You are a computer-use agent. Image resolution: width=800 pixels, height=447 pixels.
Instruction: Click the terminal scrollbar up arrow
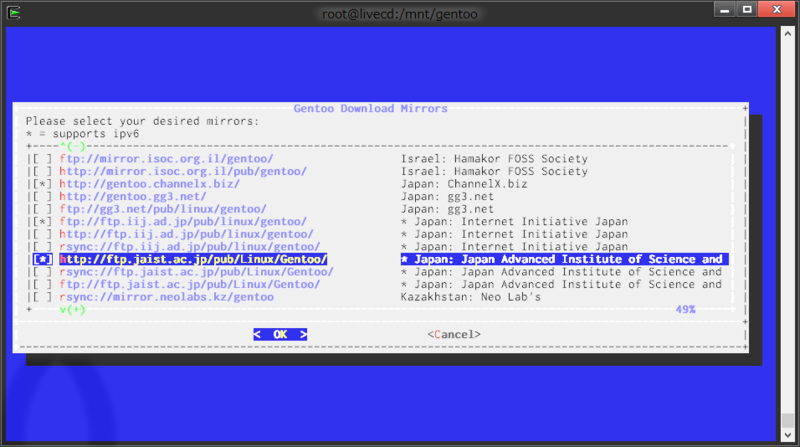coord(788,34)
